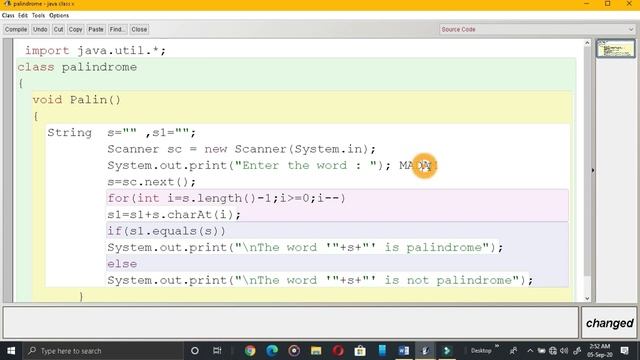This screenshot has height=360, width=640.
Task: Click the 'is not palindrome' print line
Action: [x=320, y=280]
